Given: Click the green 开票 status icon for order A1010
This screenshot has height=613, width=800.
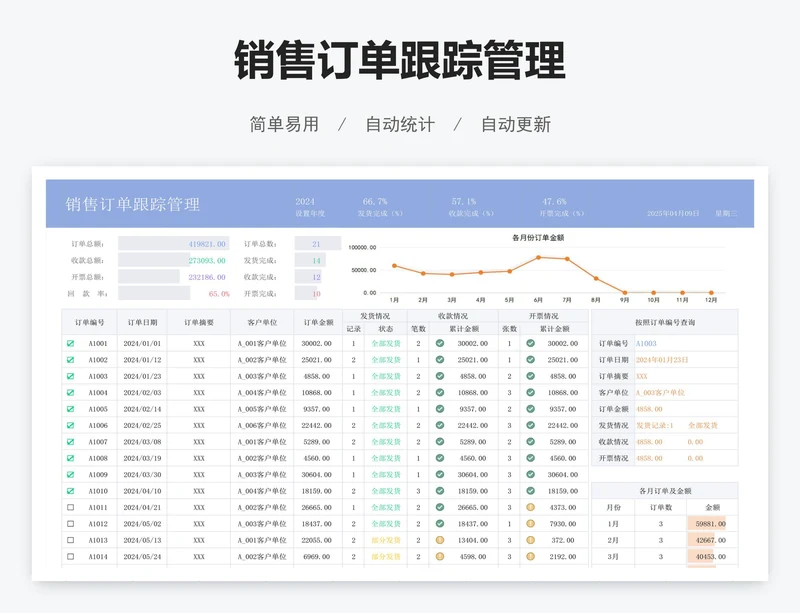Looking at the screenshot, I should [x=531, y=491].
